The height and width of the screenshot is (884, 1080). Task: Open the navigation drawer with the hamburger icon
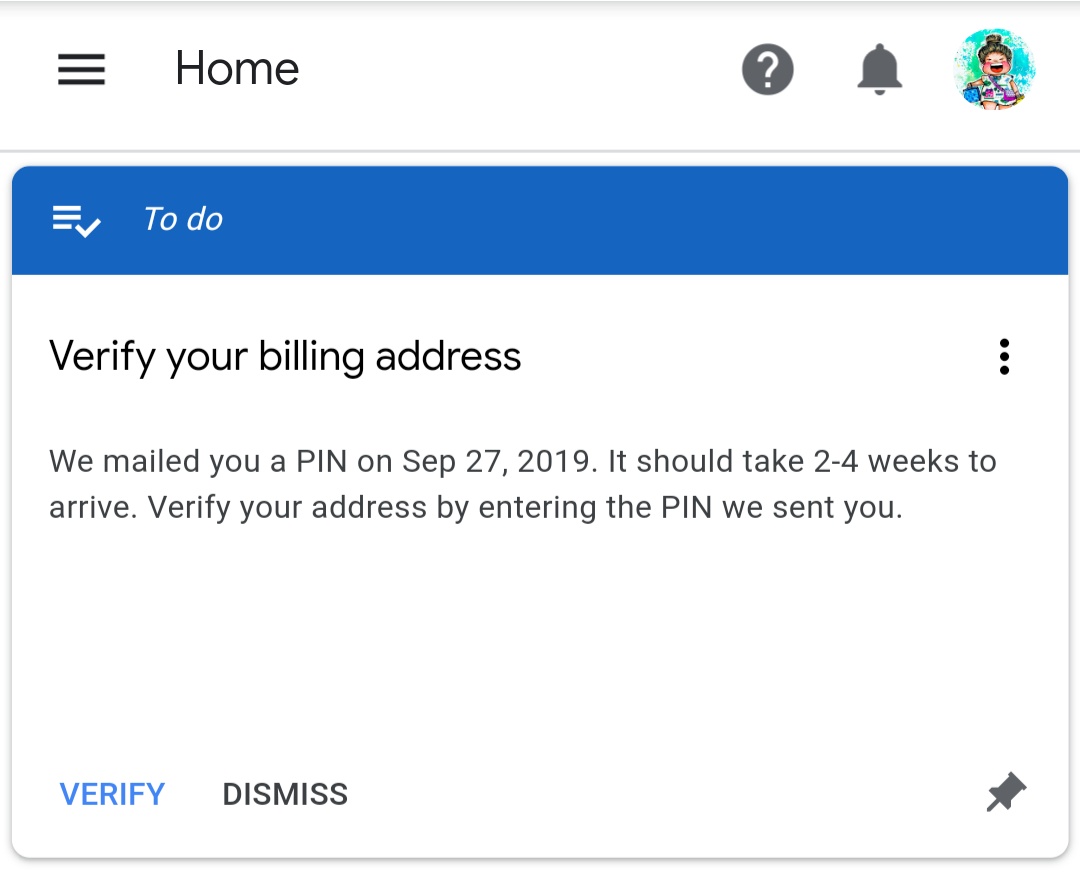point(81,70)
